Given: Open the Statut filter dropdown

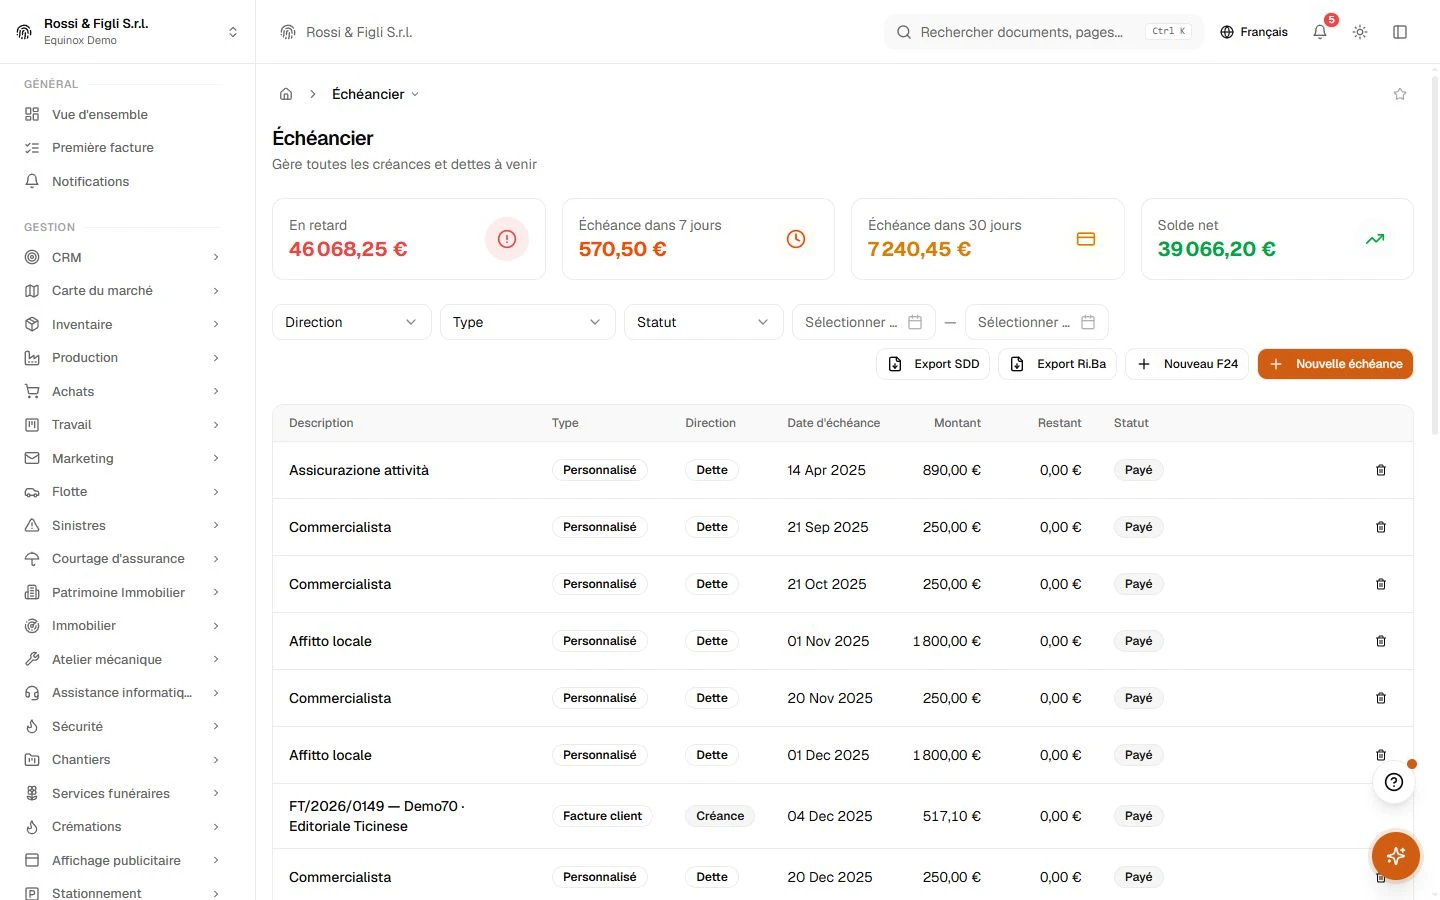Looking at the screenshot, I should (703, 322).
